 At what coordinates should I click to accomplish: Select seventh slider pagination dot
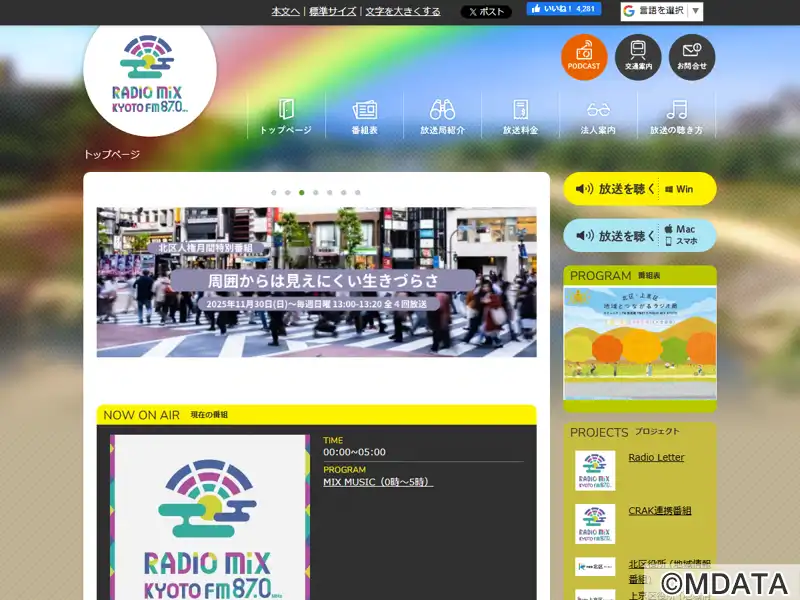pyautogui.click(x=358, y=192)
